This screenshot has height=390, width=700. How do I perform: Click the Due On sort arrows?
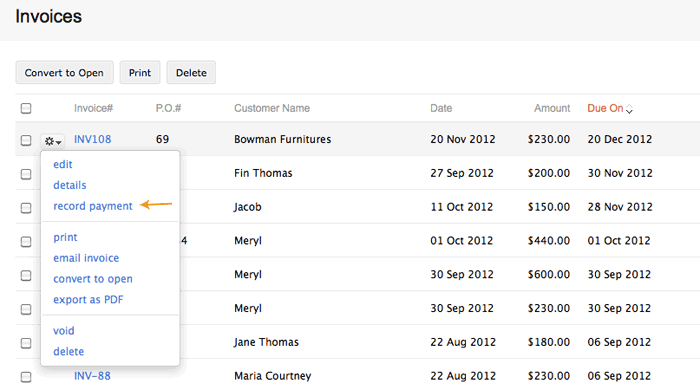(629, 109)
